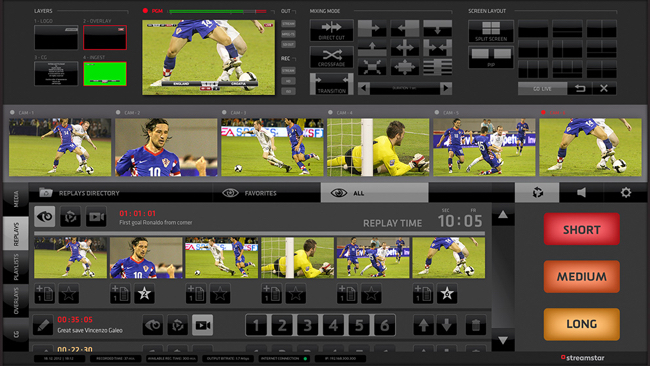The width and height of the screenshot is (650, 366).
Task: Toggle the HD recording button under REC
Action: pyautogui.click(x=289, y=81)
